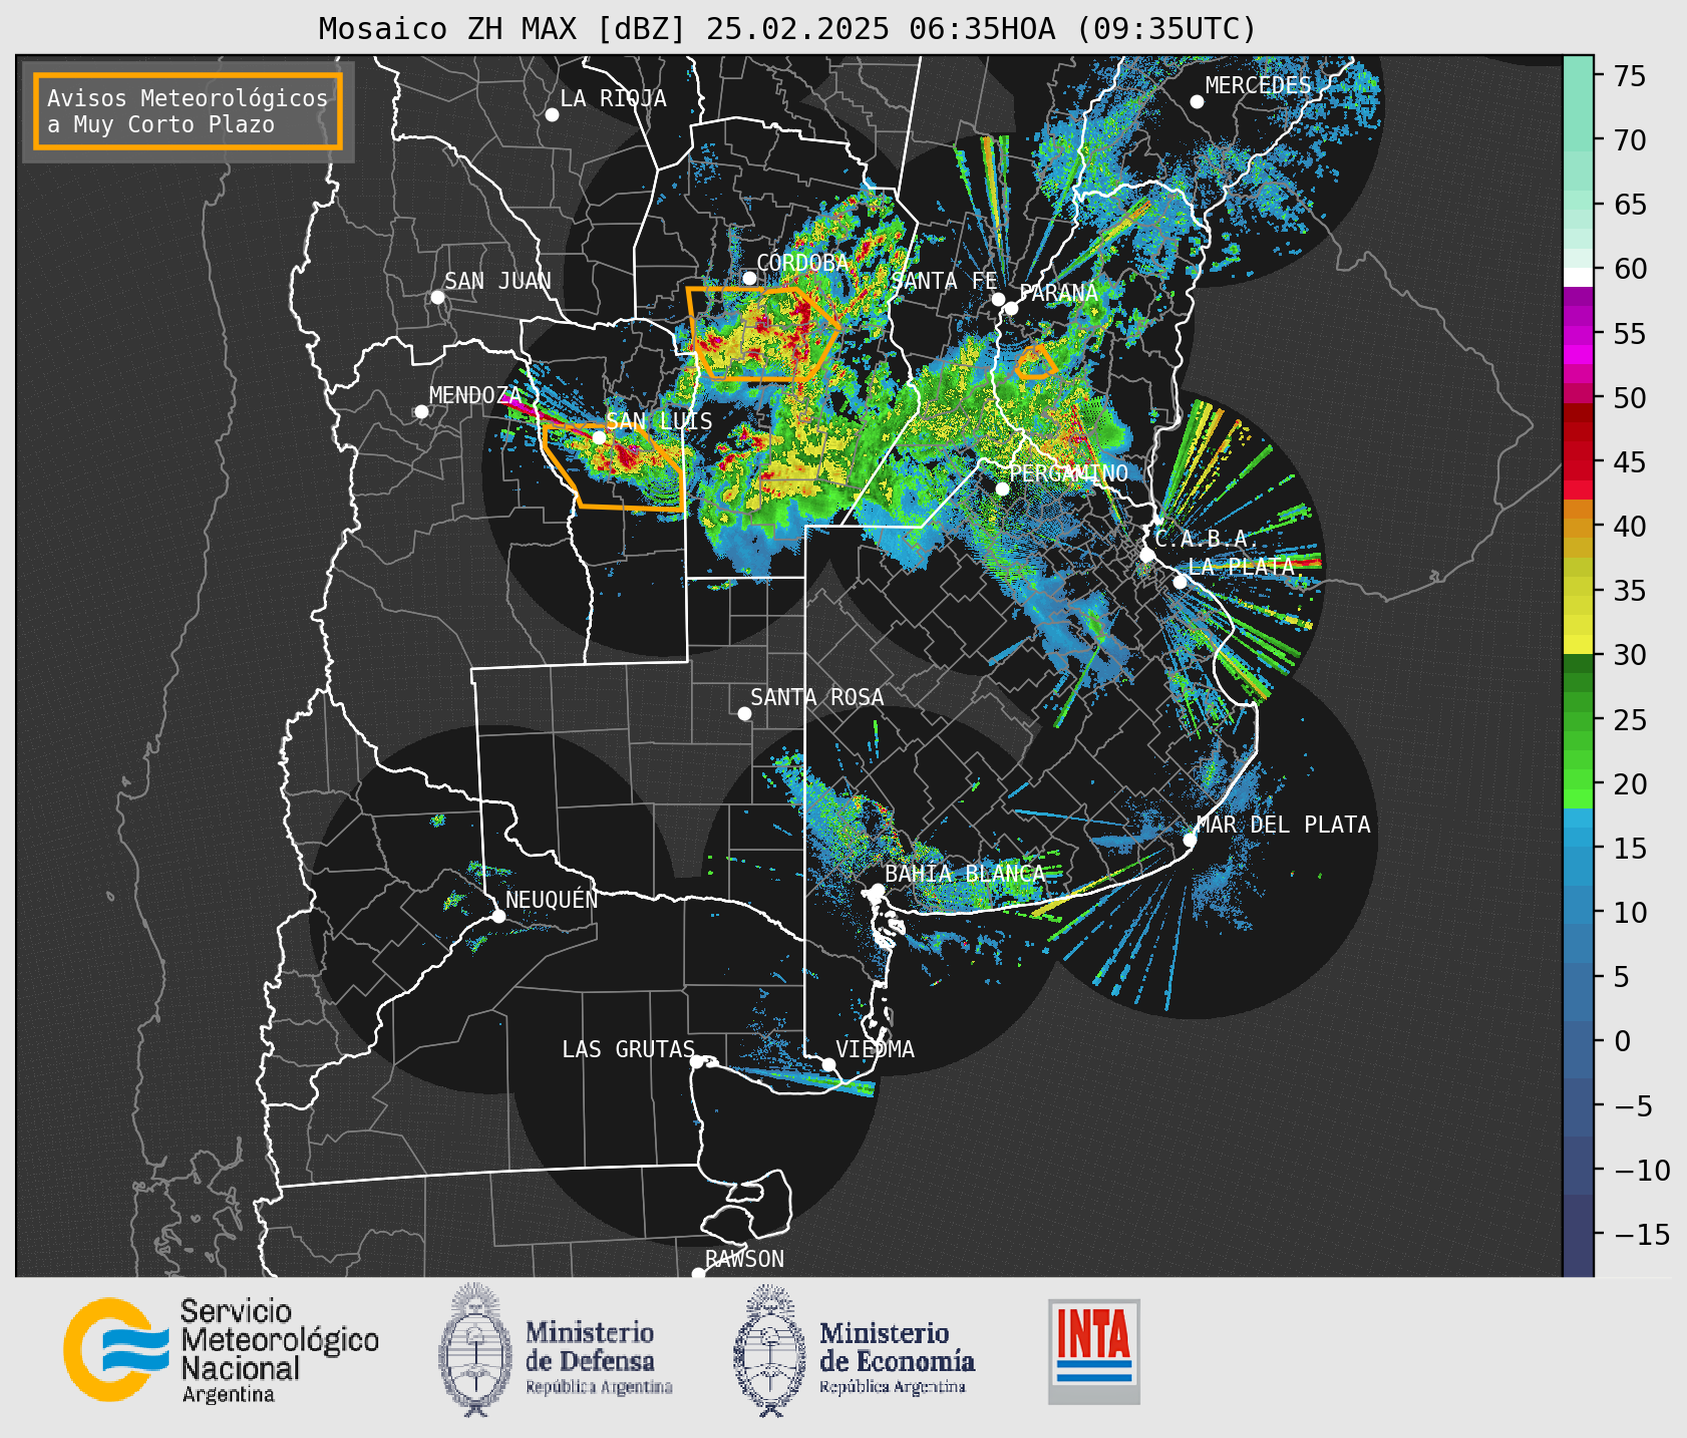Click the CORDOBA city label
Image resolution: width=1687 pixels, height=1438 pixels.
coord(802,263)
